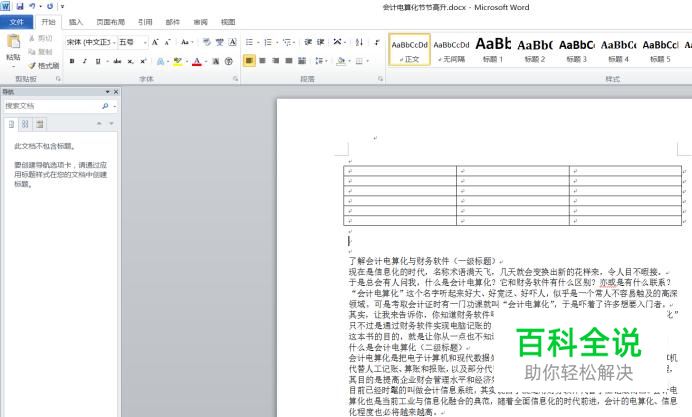Viewport: 692px width, 417px height.
Task: Select browse pages tab in navigation pane
Action: (25, 124)
